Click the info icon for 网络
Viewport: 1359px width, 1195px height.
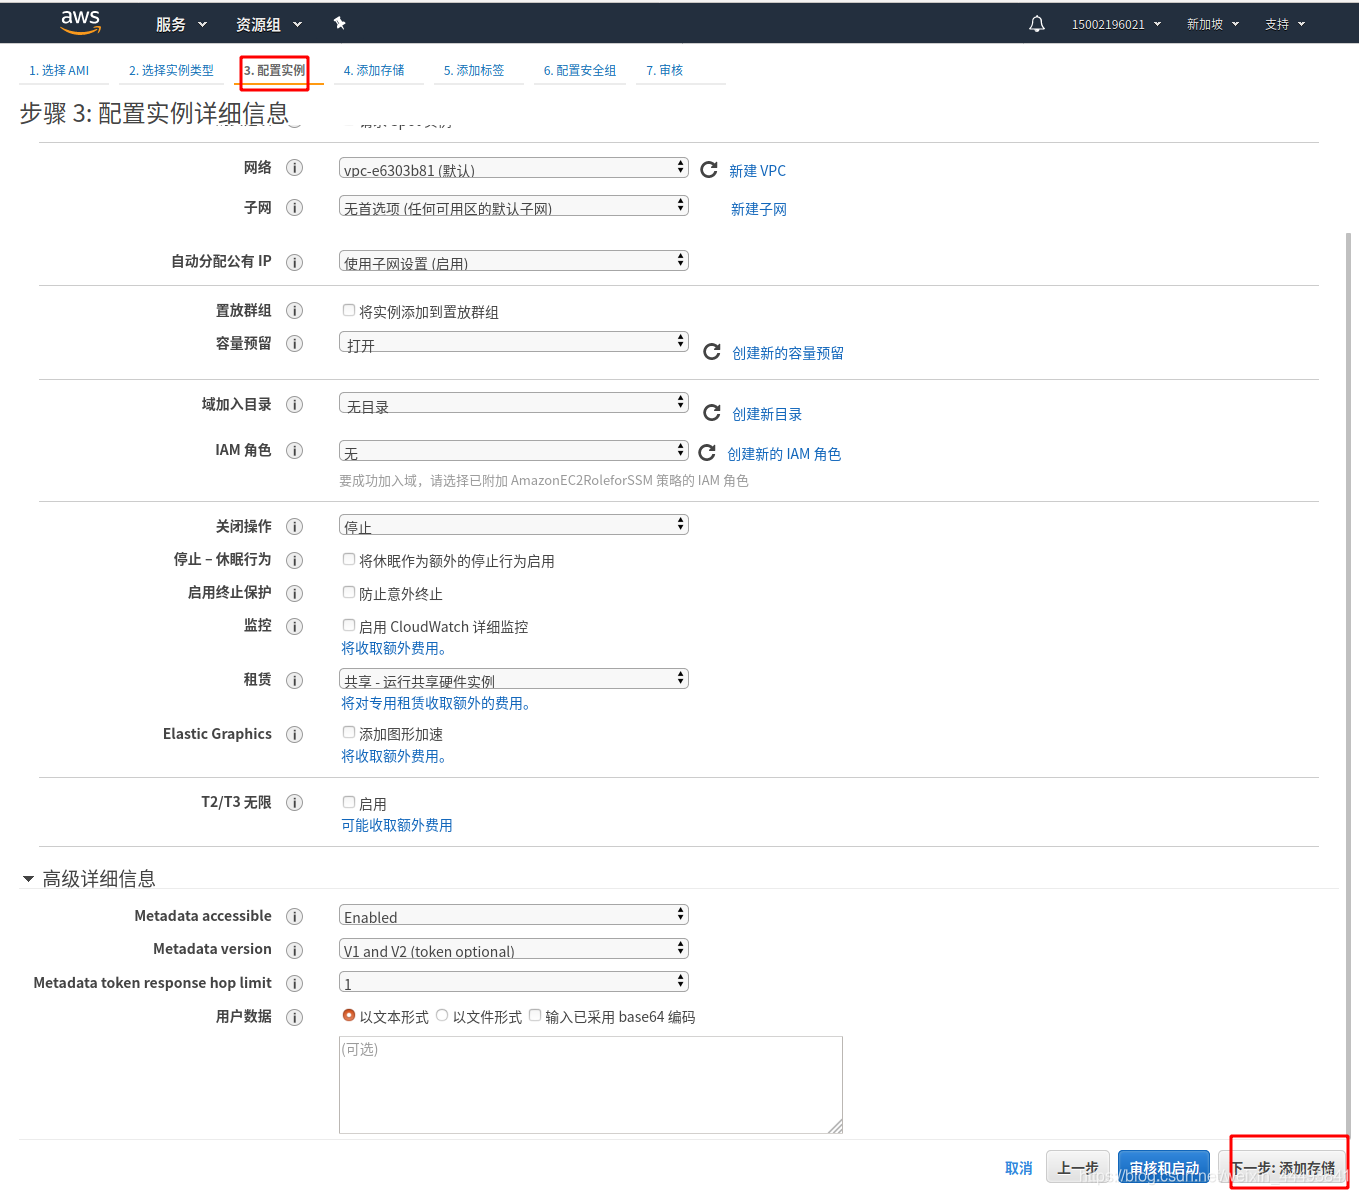[295, 168]
